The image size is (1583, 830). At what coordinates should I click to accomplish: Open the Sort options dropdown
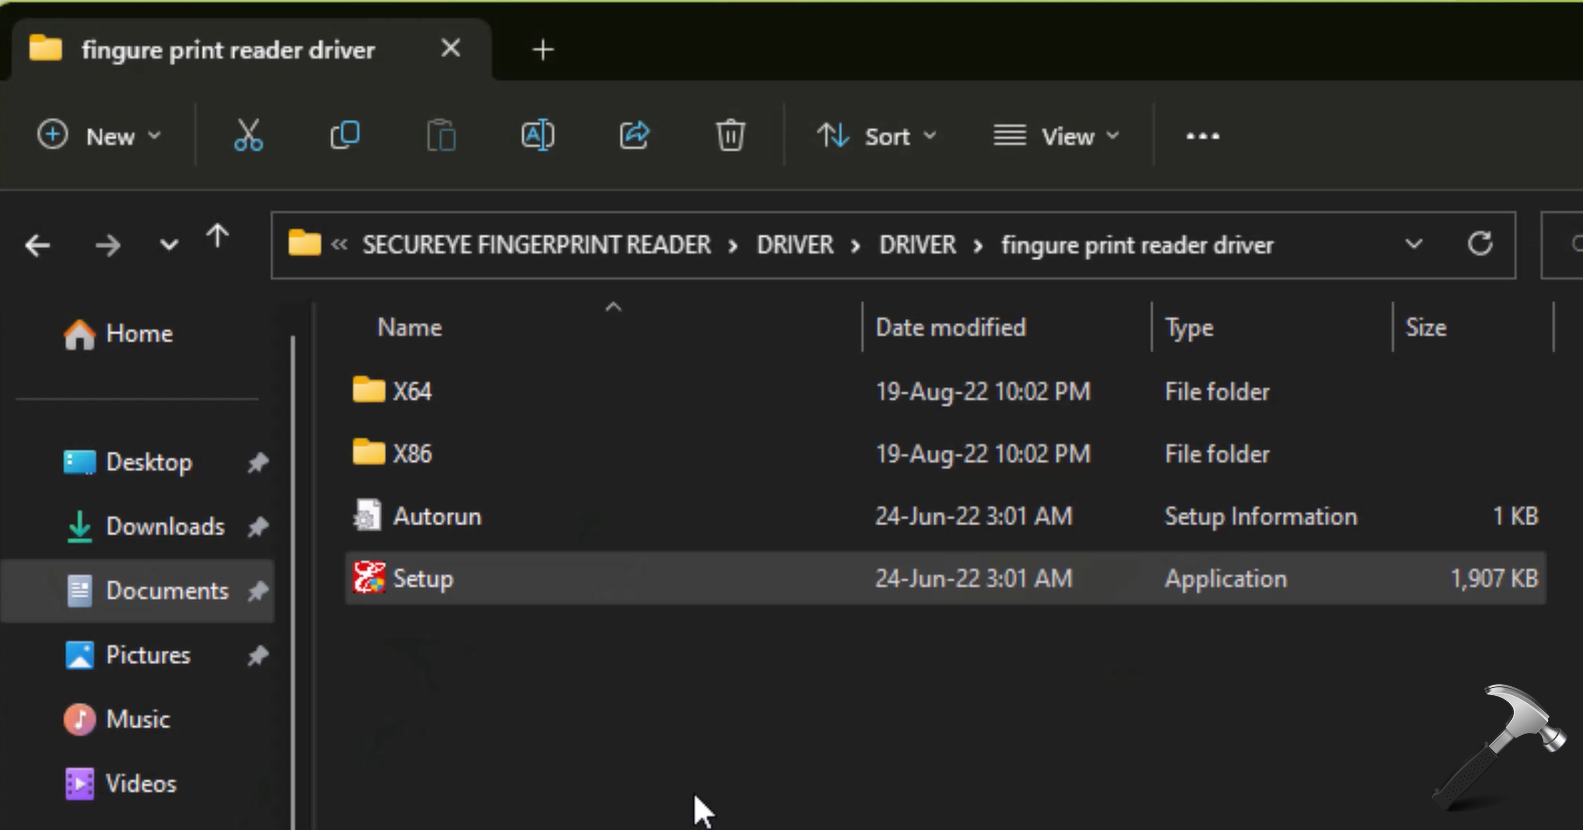877,136
